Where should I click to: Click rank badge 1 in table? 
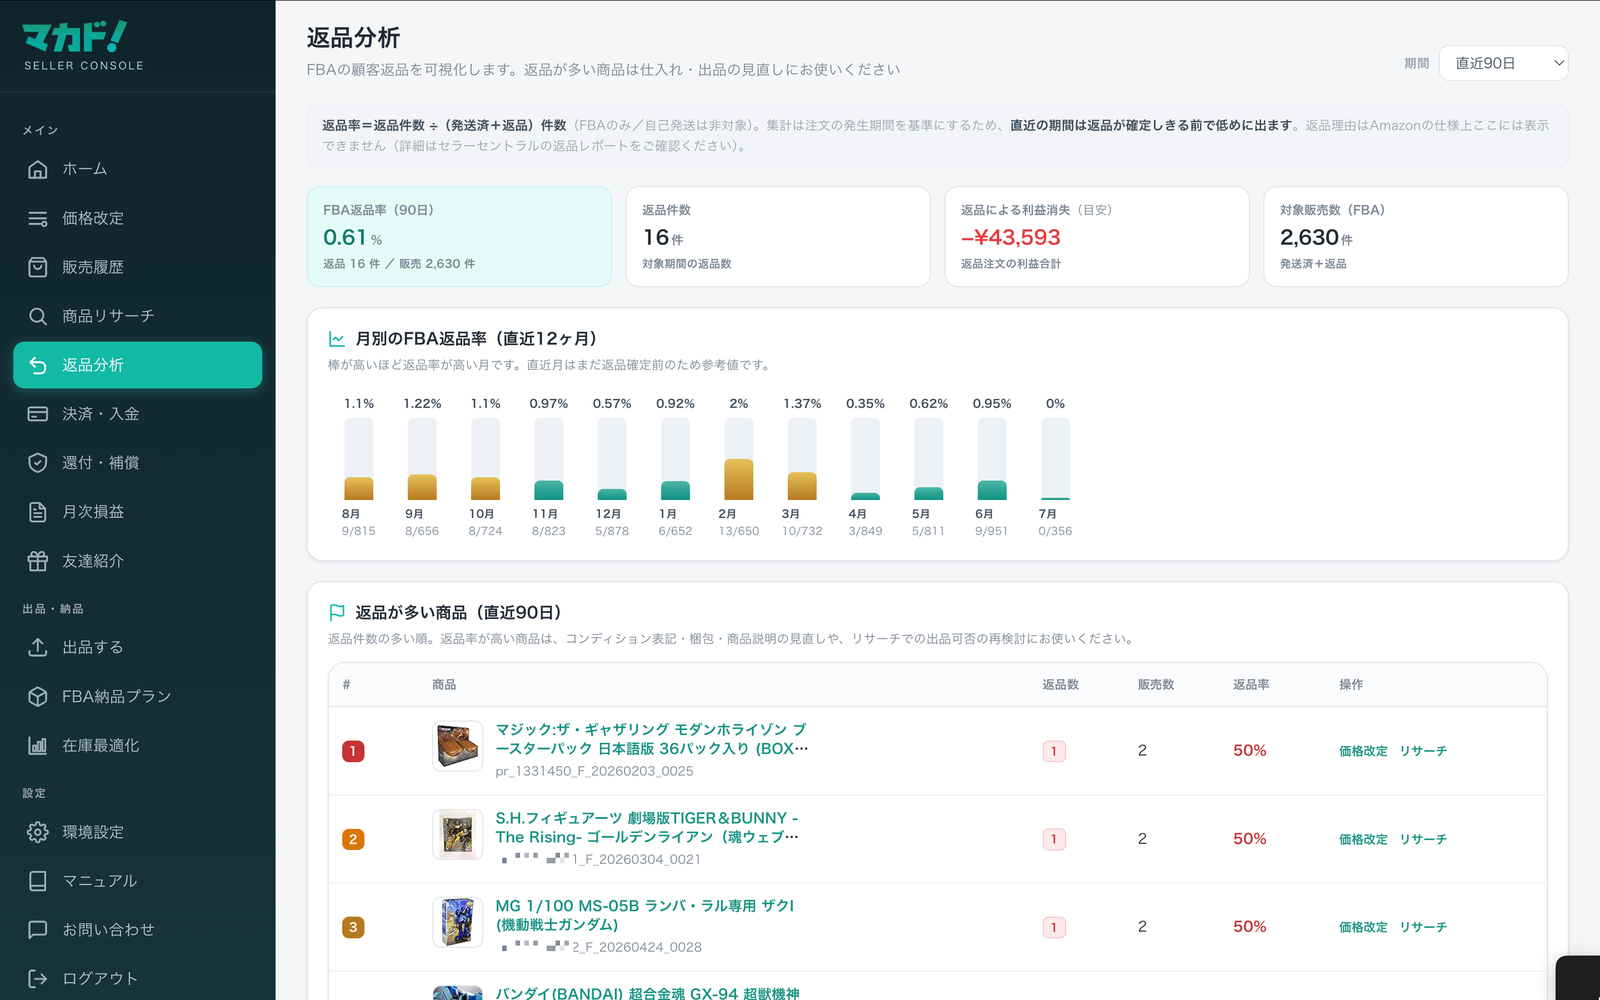[353, 751]
